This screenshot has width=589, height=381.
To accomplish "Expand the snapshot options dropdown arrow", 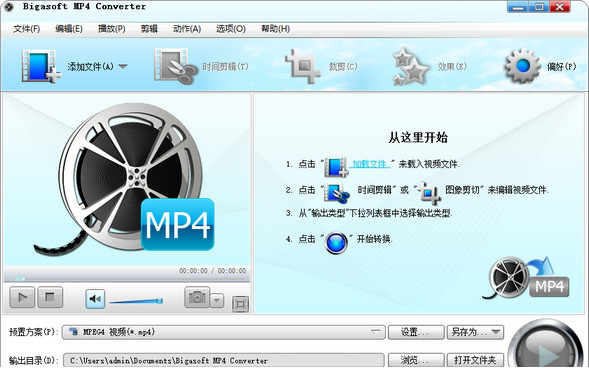I will [217, 300].
